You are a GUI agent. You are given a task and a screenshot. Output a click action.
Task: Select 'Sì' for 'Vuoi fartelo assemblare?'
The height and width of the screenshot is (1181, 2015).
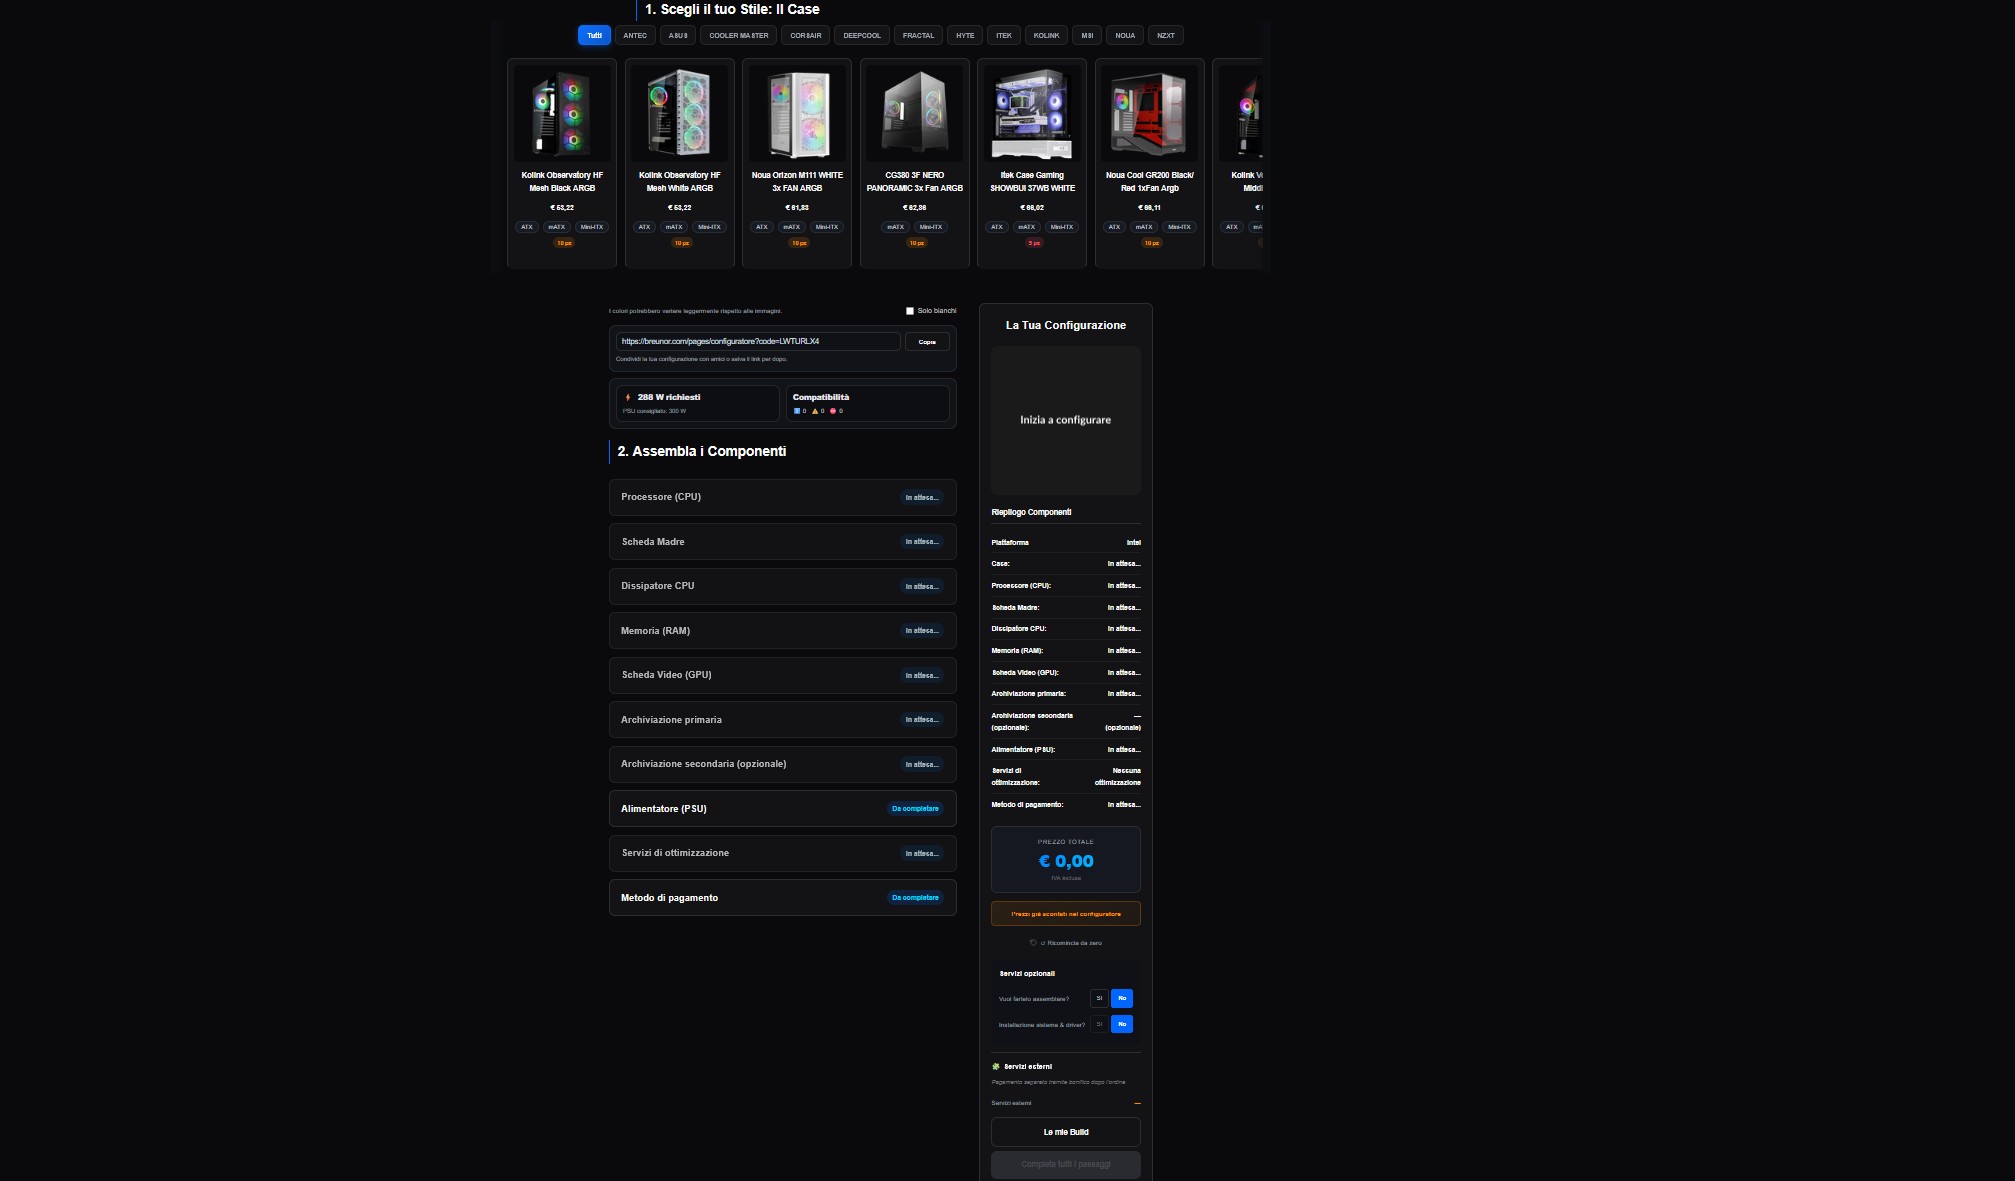[x=1099, y=998]
